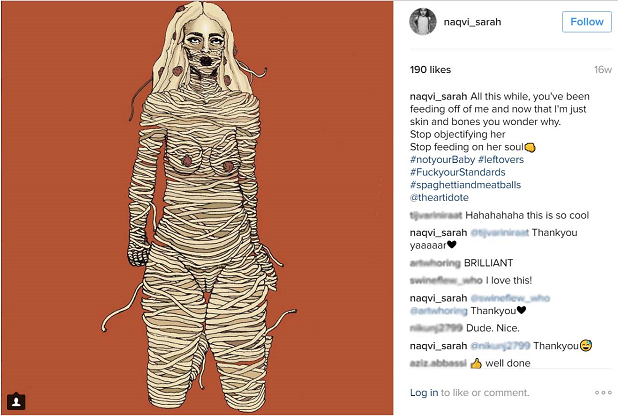Click the tagged people icon on the photo
This screenshot has height=418, width=640.
pos(16,402)
